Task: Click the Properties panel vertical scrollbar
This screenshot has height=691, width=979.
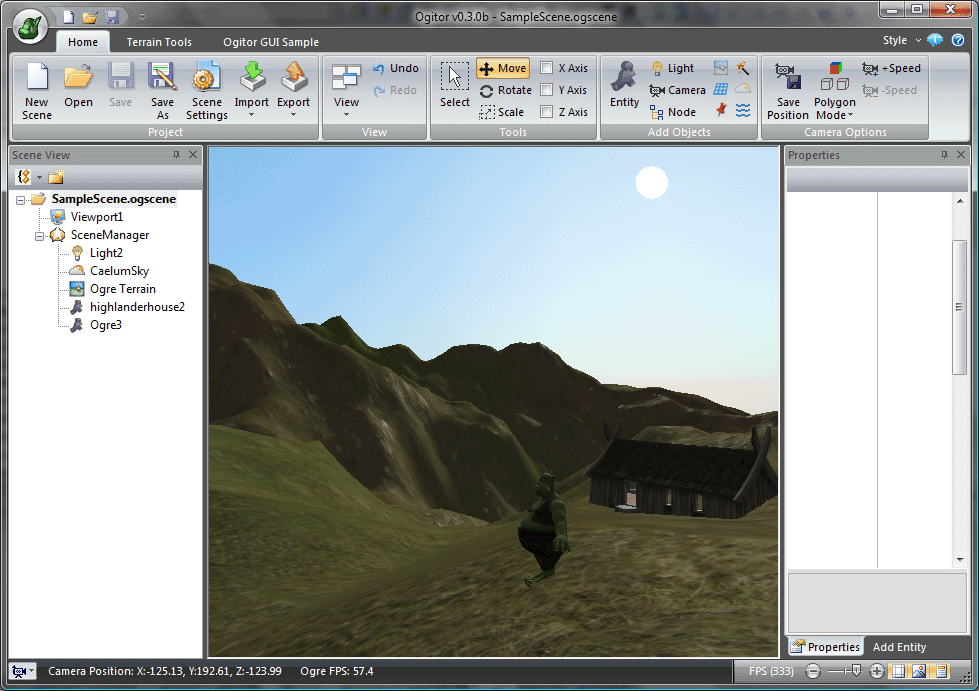Action: coord(960,307)
